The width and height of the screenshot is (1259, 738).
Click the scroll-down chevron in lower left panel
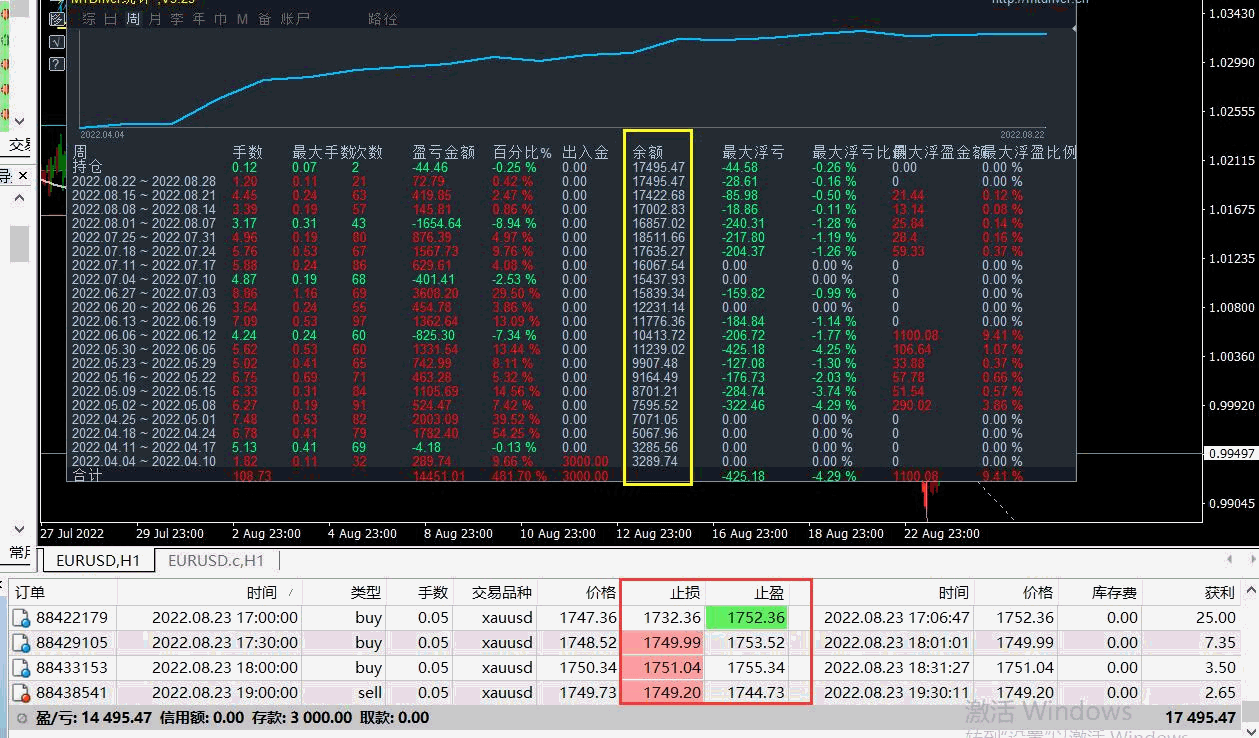pyautogui.click(x=18, y=529)
